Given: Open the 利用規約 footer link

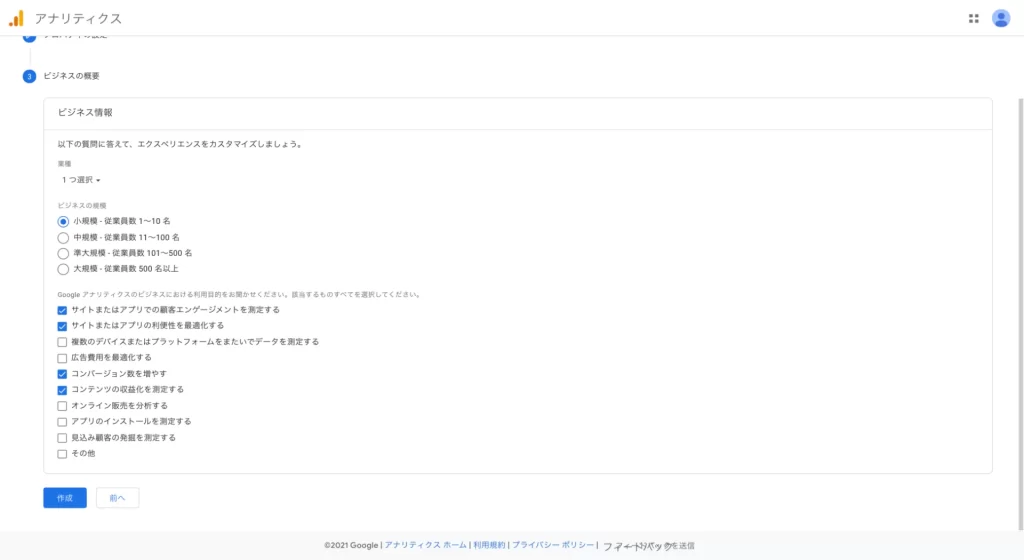Looking at the screenshot, I should pyautogui.click(x=489, y=545).
